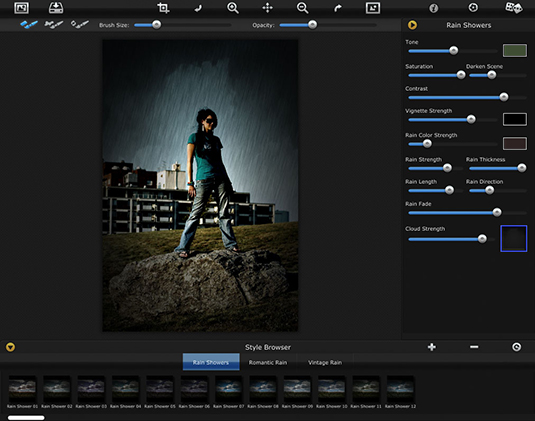Click the save image icon
The width and height of the screenshot is (535, 421).
coord(56,8)
